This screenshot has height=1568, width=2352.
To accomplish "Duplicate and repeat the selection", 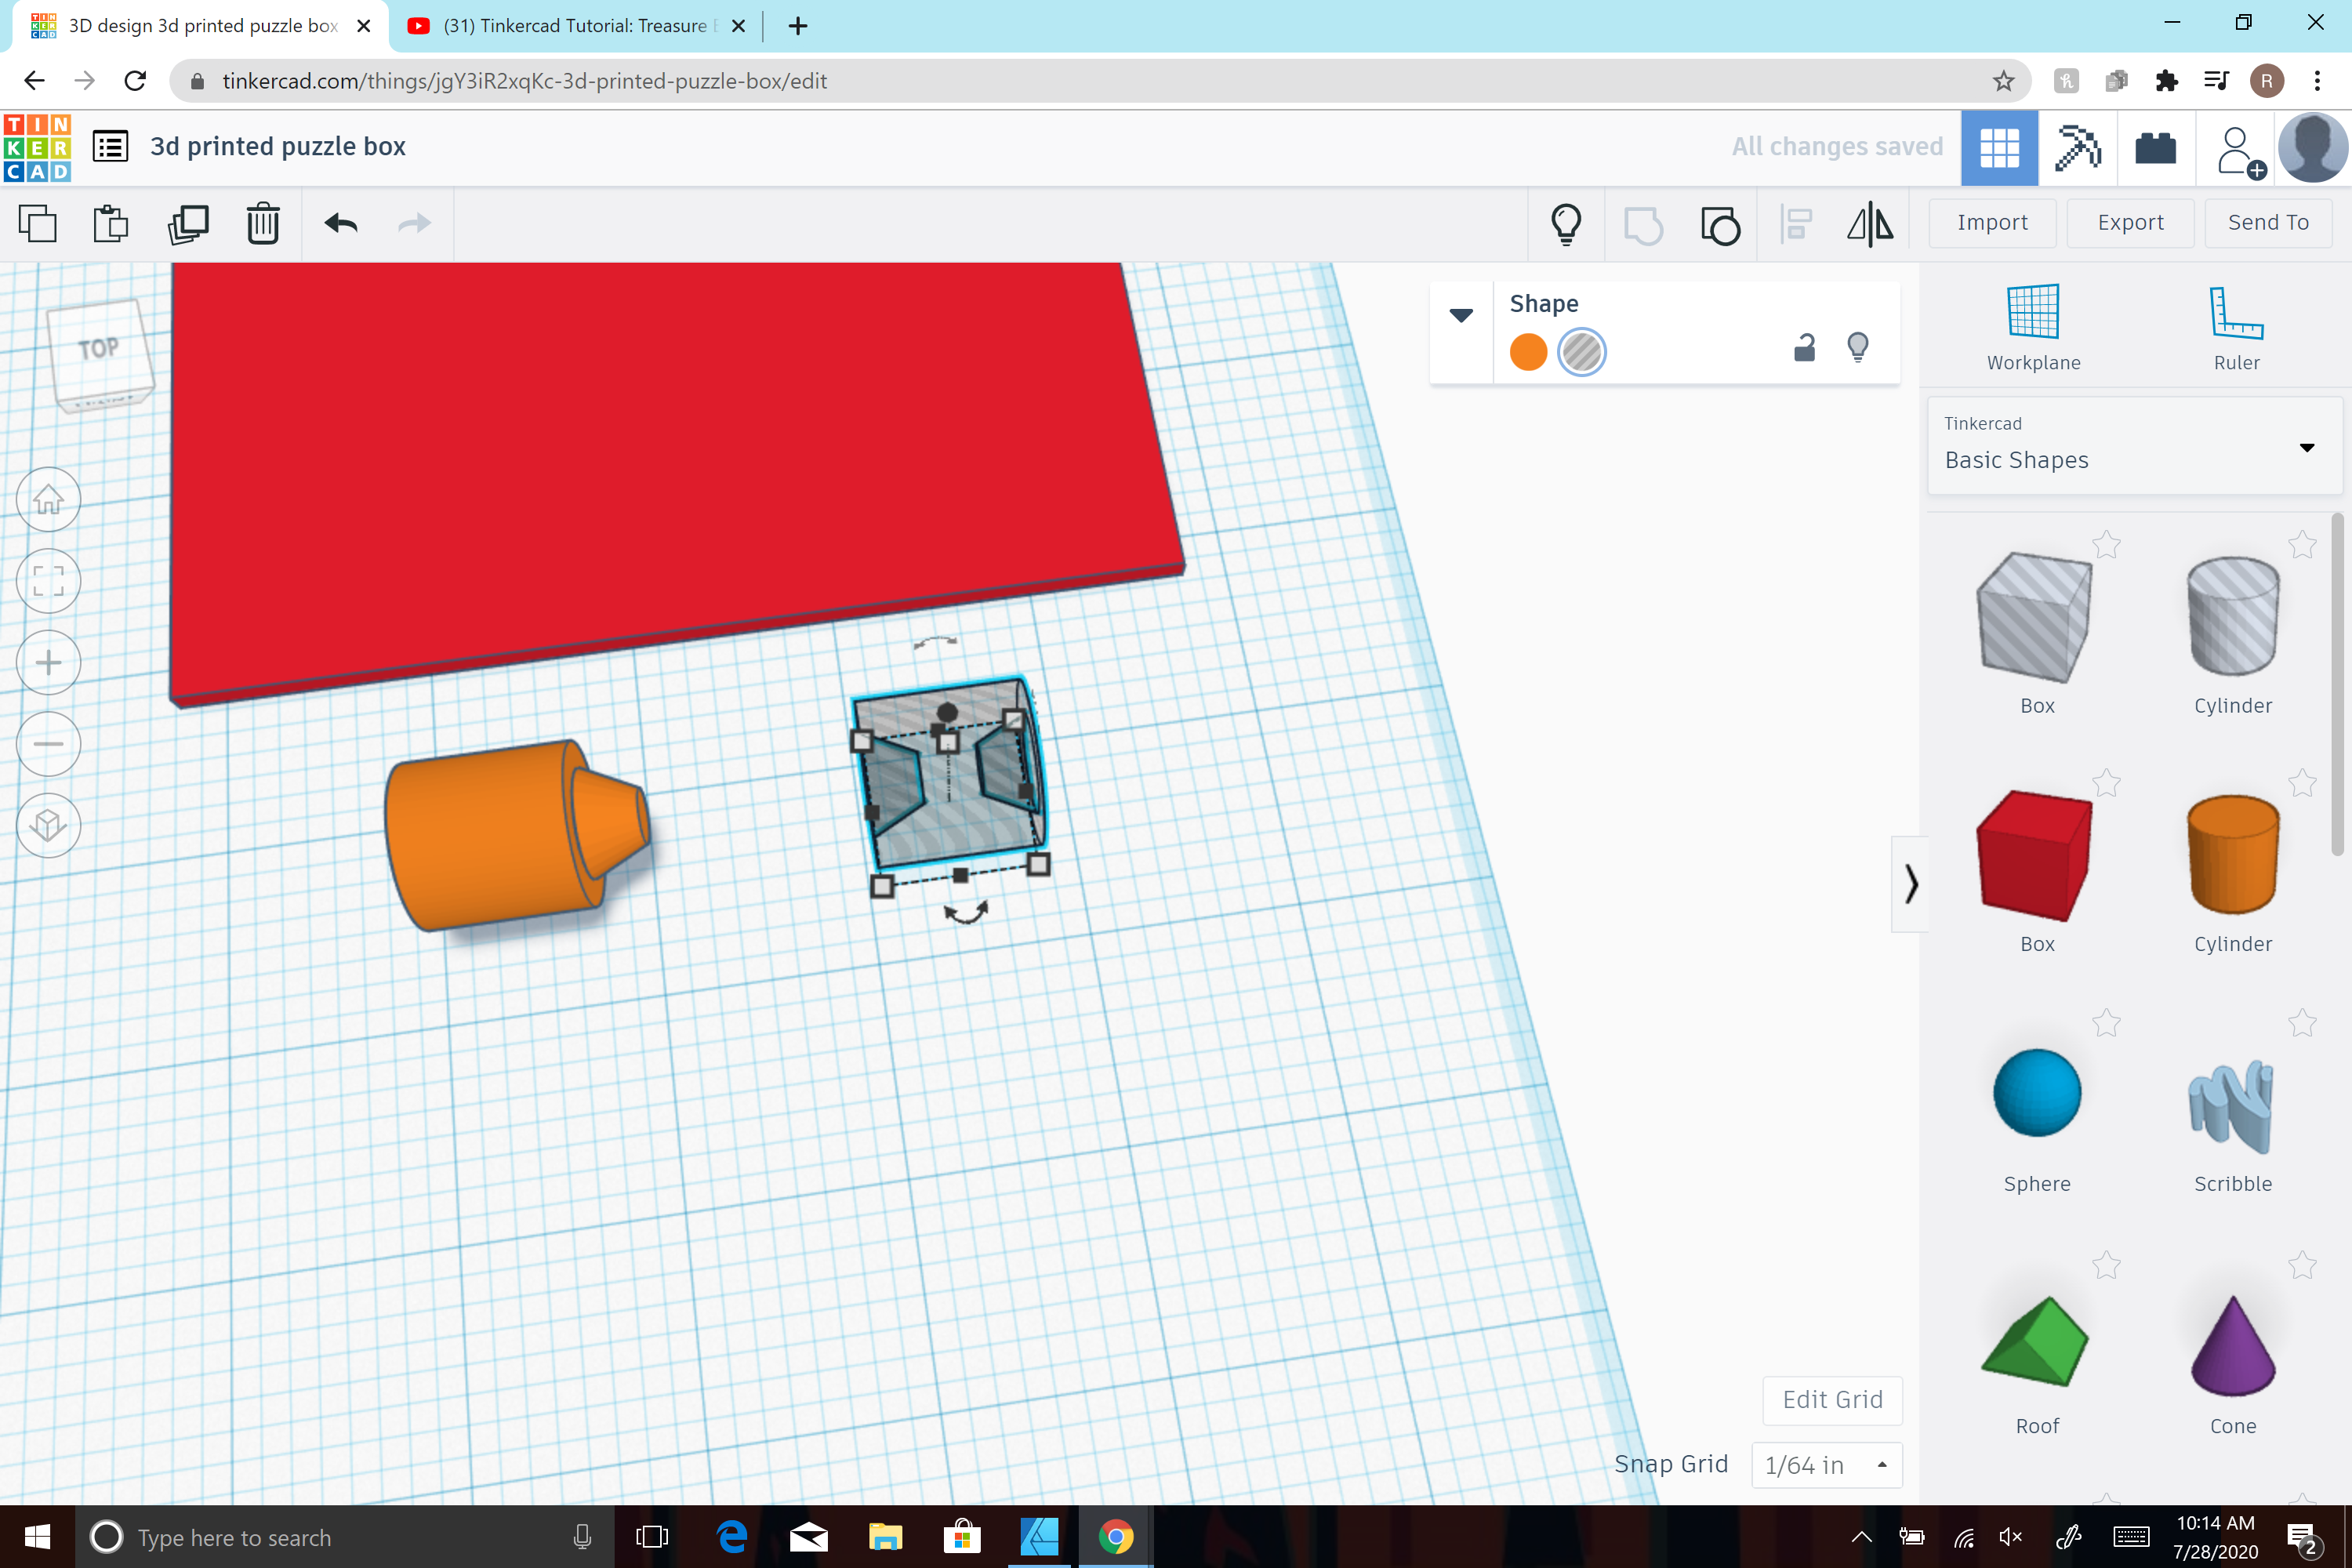I will point(188,223).
